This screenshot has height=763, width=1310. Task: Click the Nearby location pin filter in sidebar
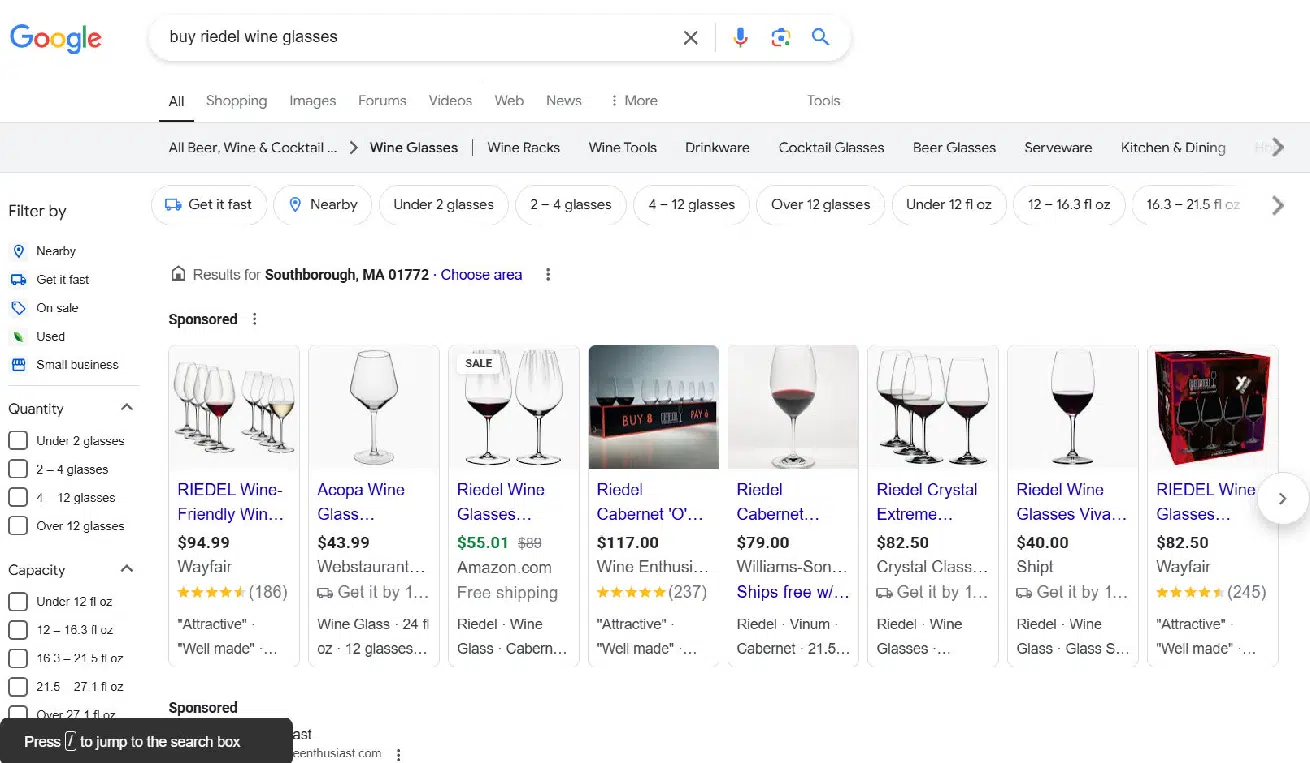43,251
